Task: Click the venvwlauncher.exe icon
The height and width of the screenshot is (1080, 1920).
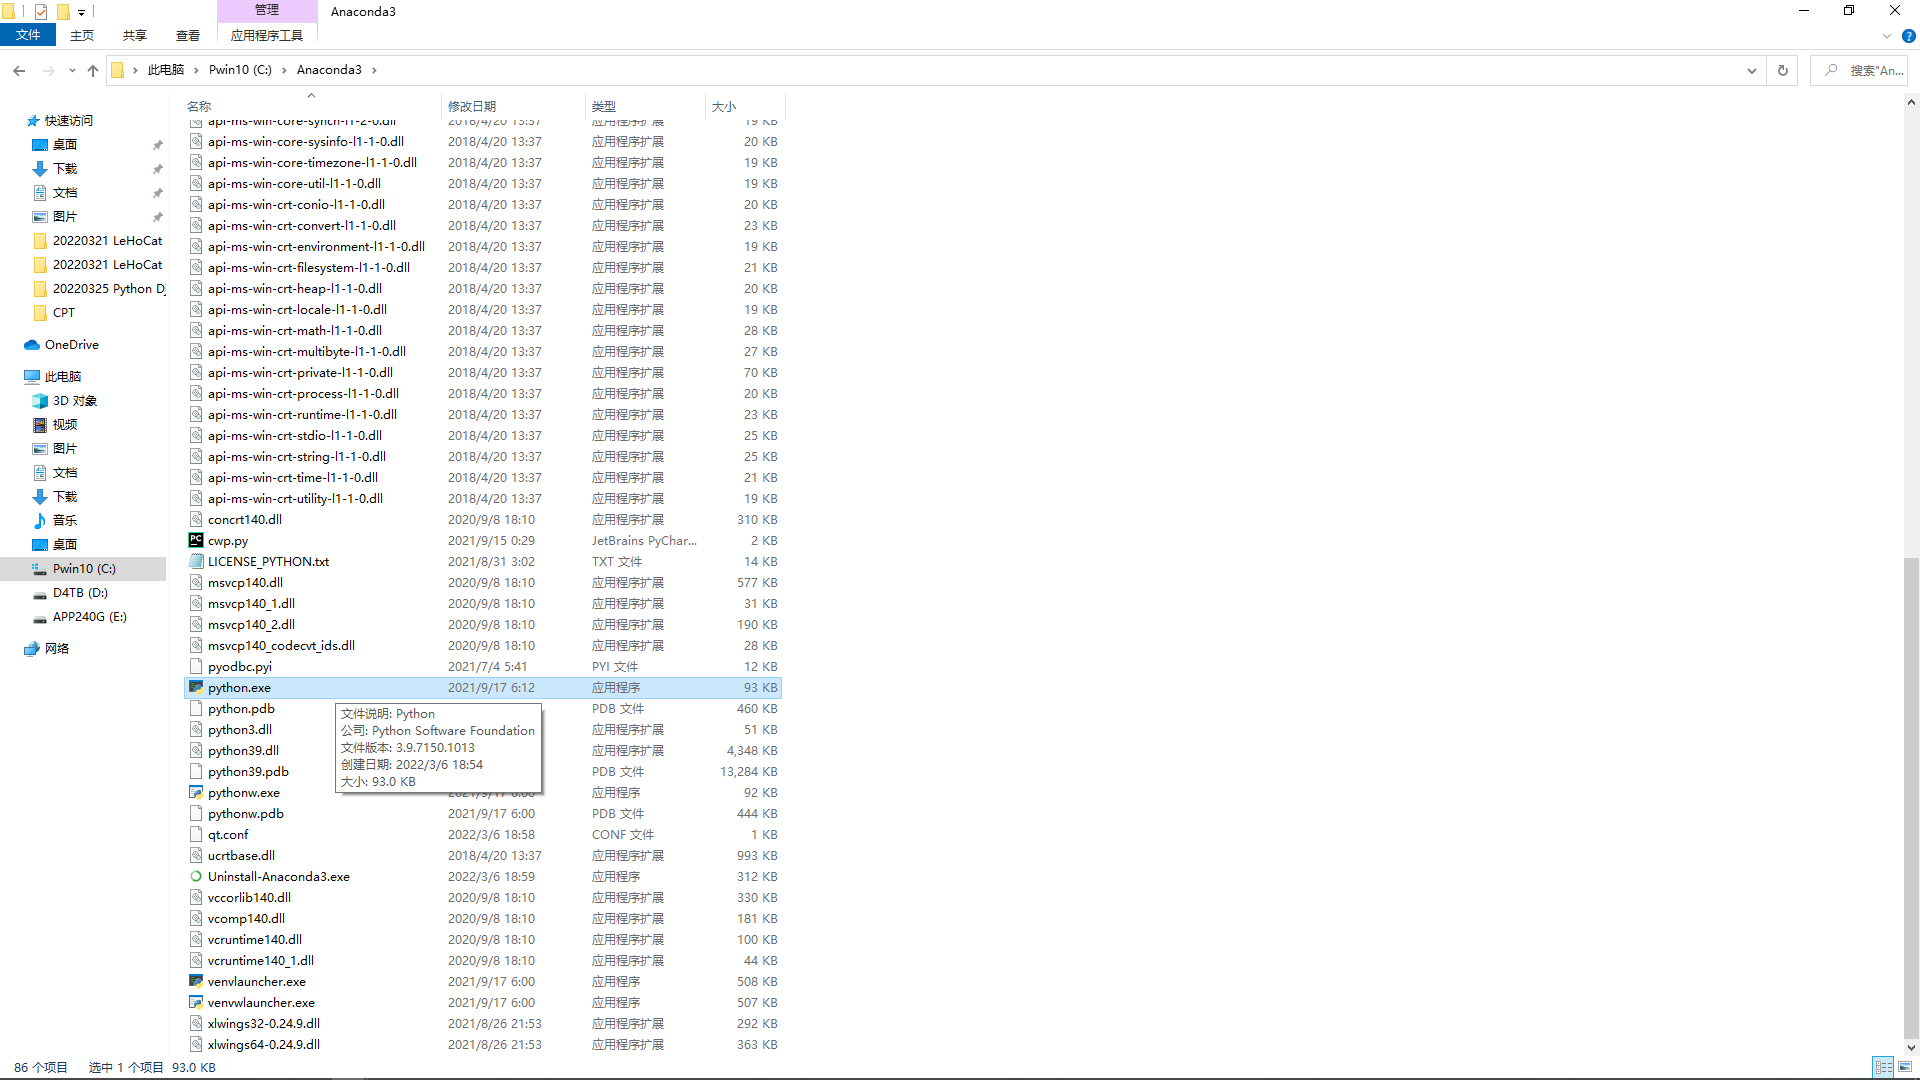Action: tap(196, 1002)
